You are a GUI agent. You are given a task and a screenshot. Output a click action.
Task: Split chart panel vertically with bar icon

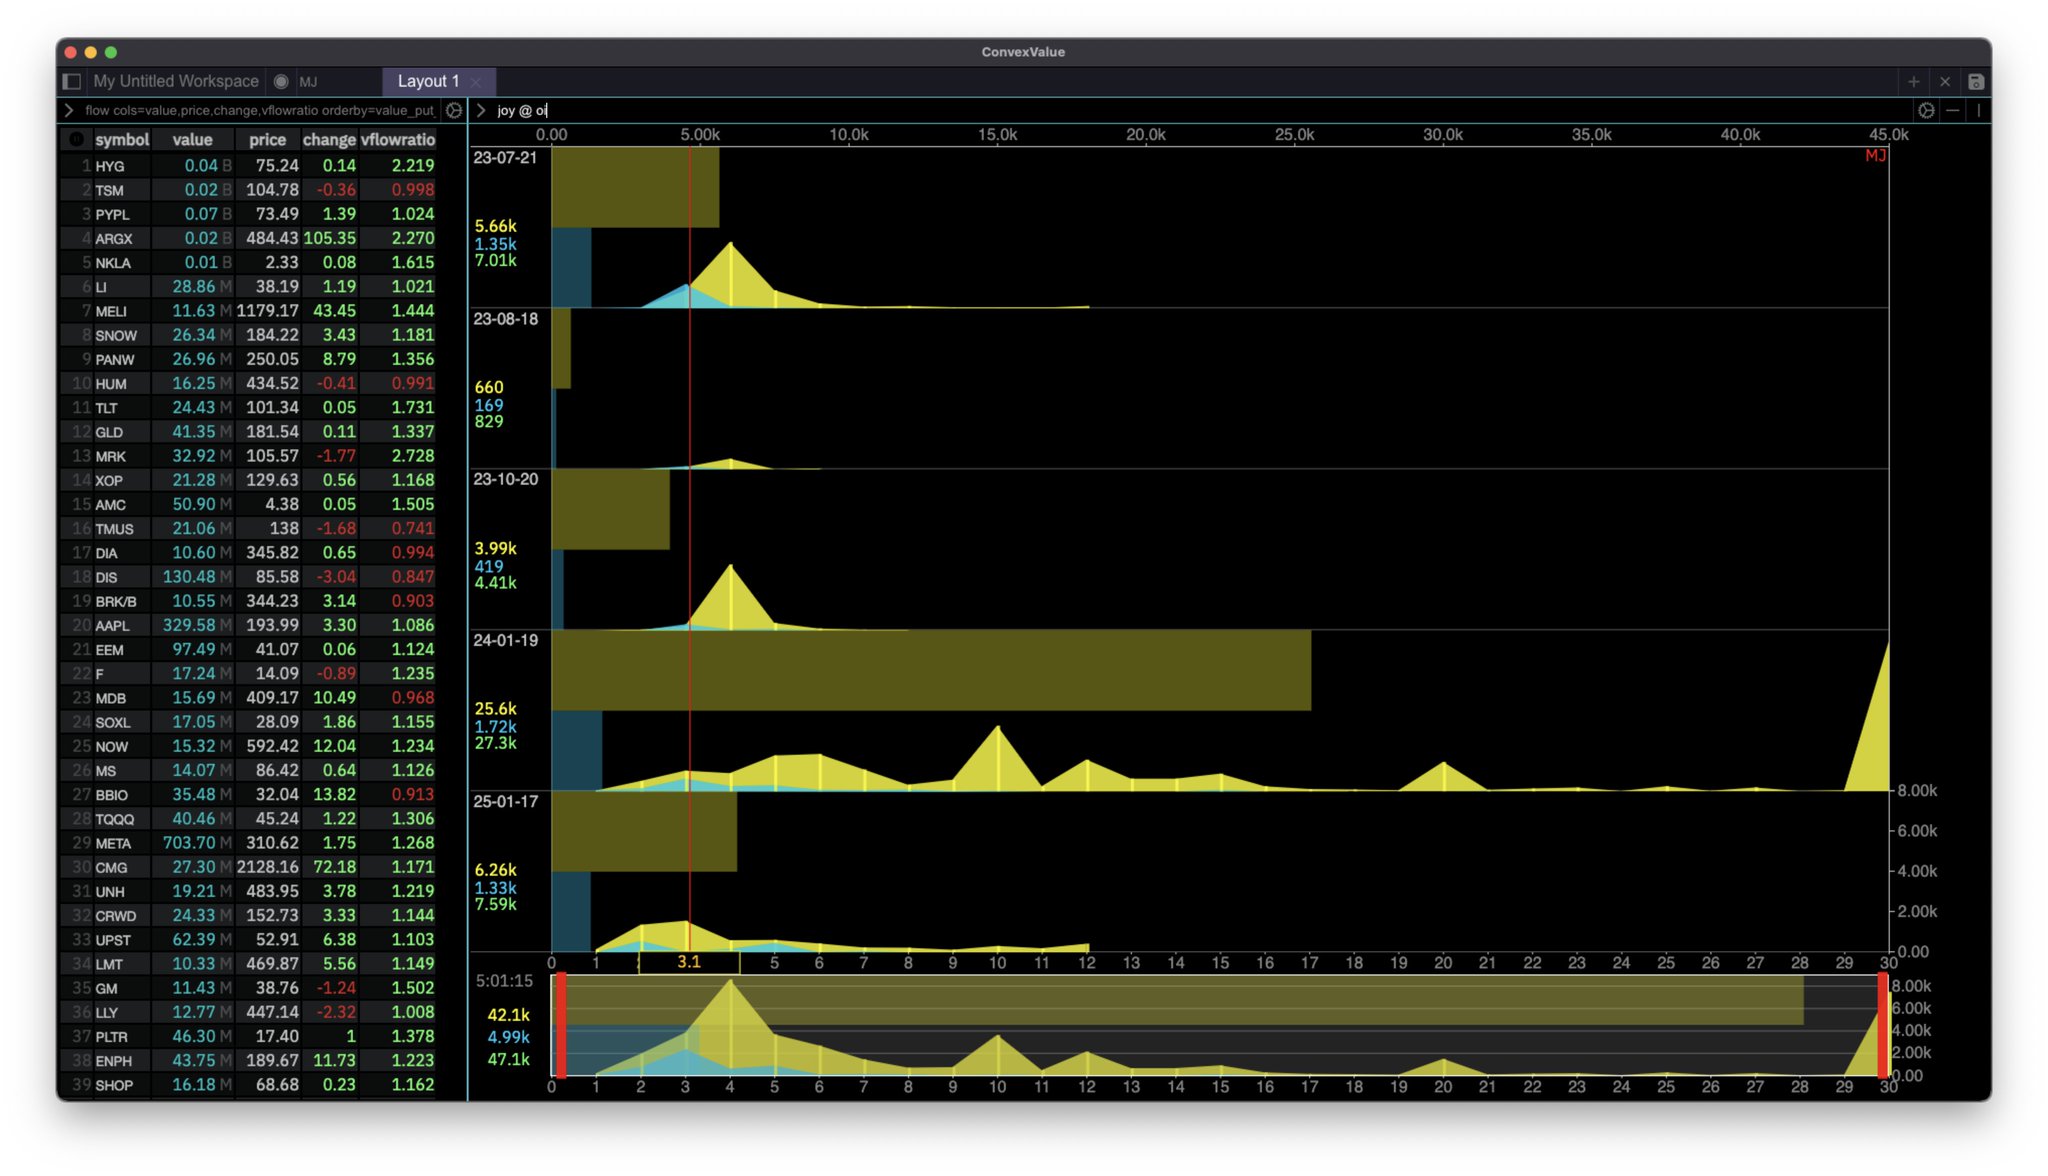(1978, 110)
